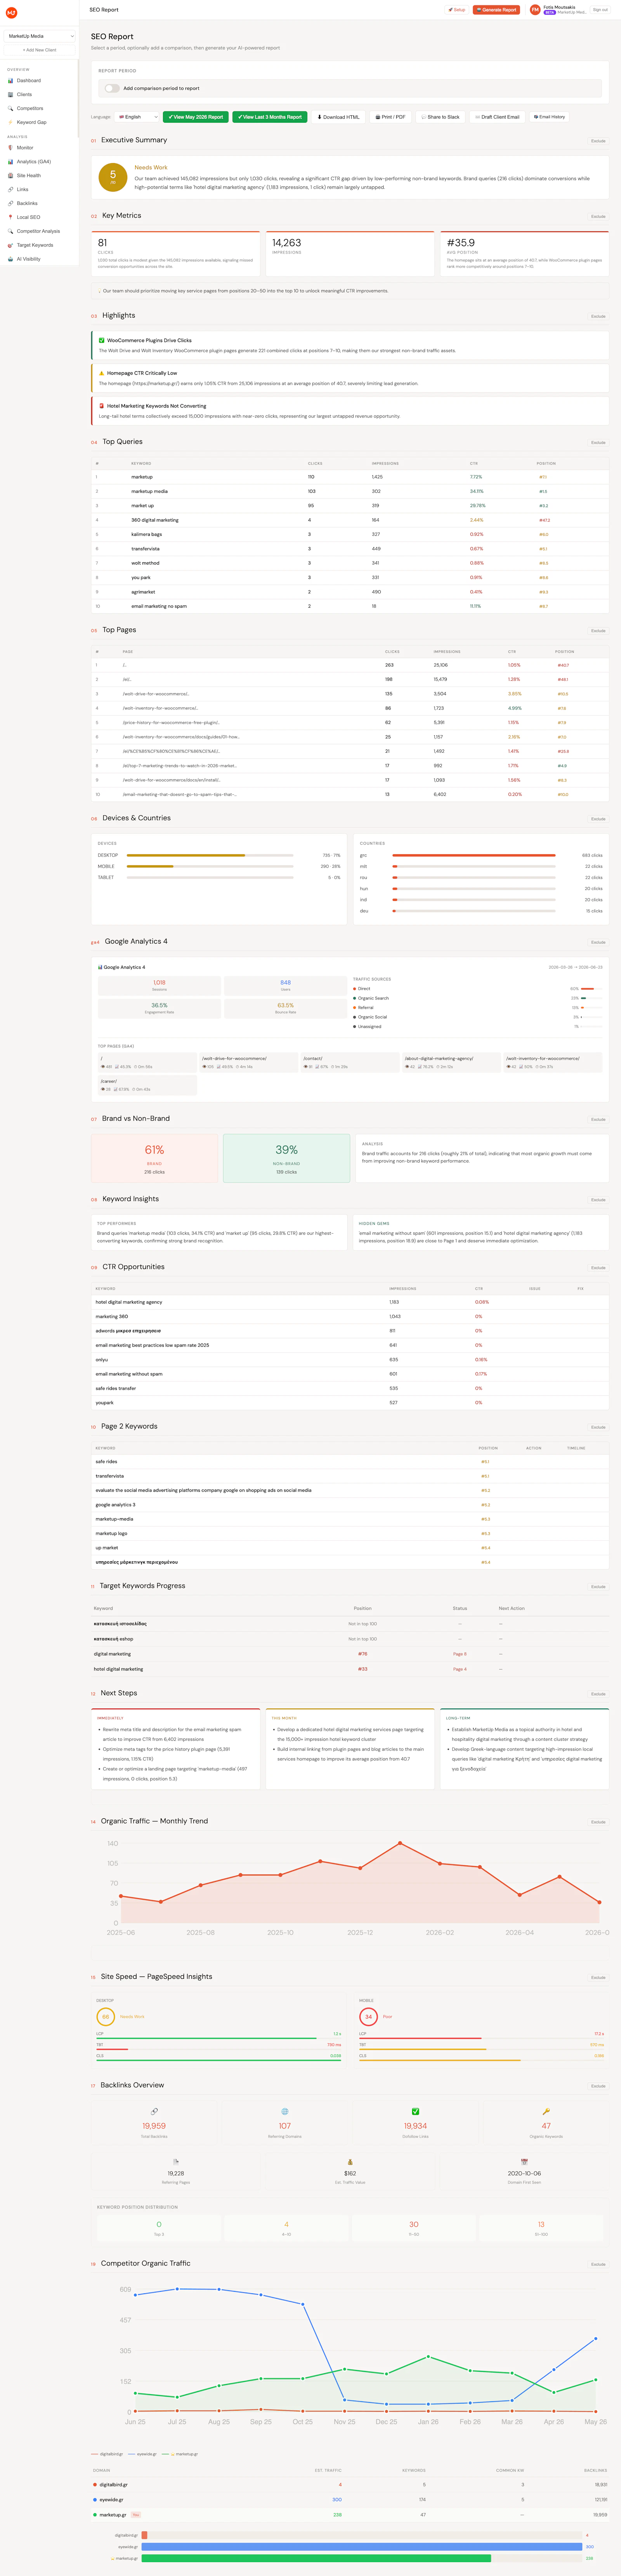Click the 39% Non-Brand card

click(286, 1158)
